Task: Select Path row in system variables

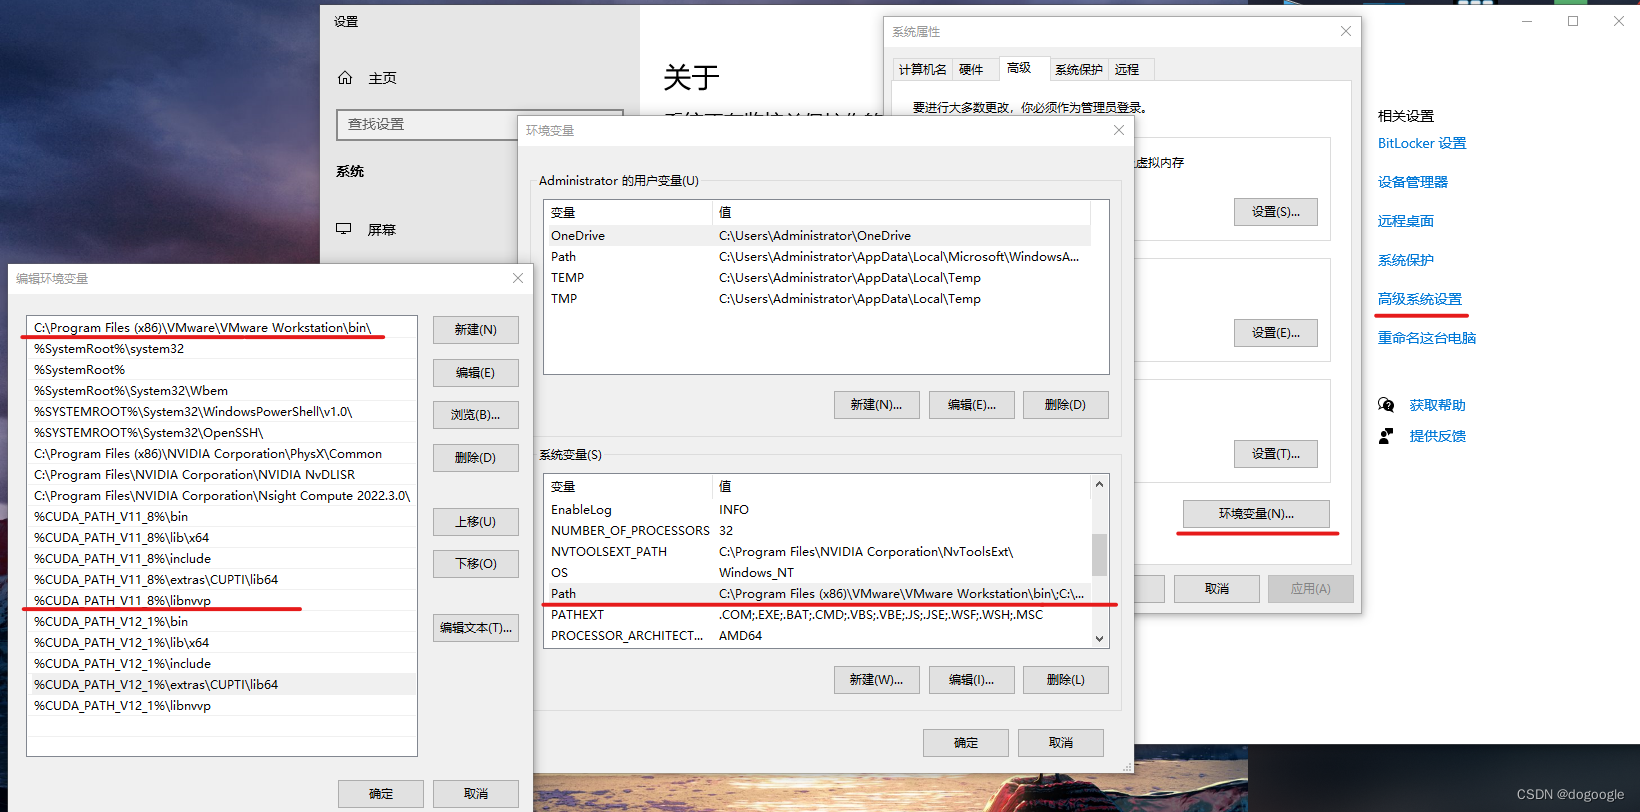Action: (818, 594)
